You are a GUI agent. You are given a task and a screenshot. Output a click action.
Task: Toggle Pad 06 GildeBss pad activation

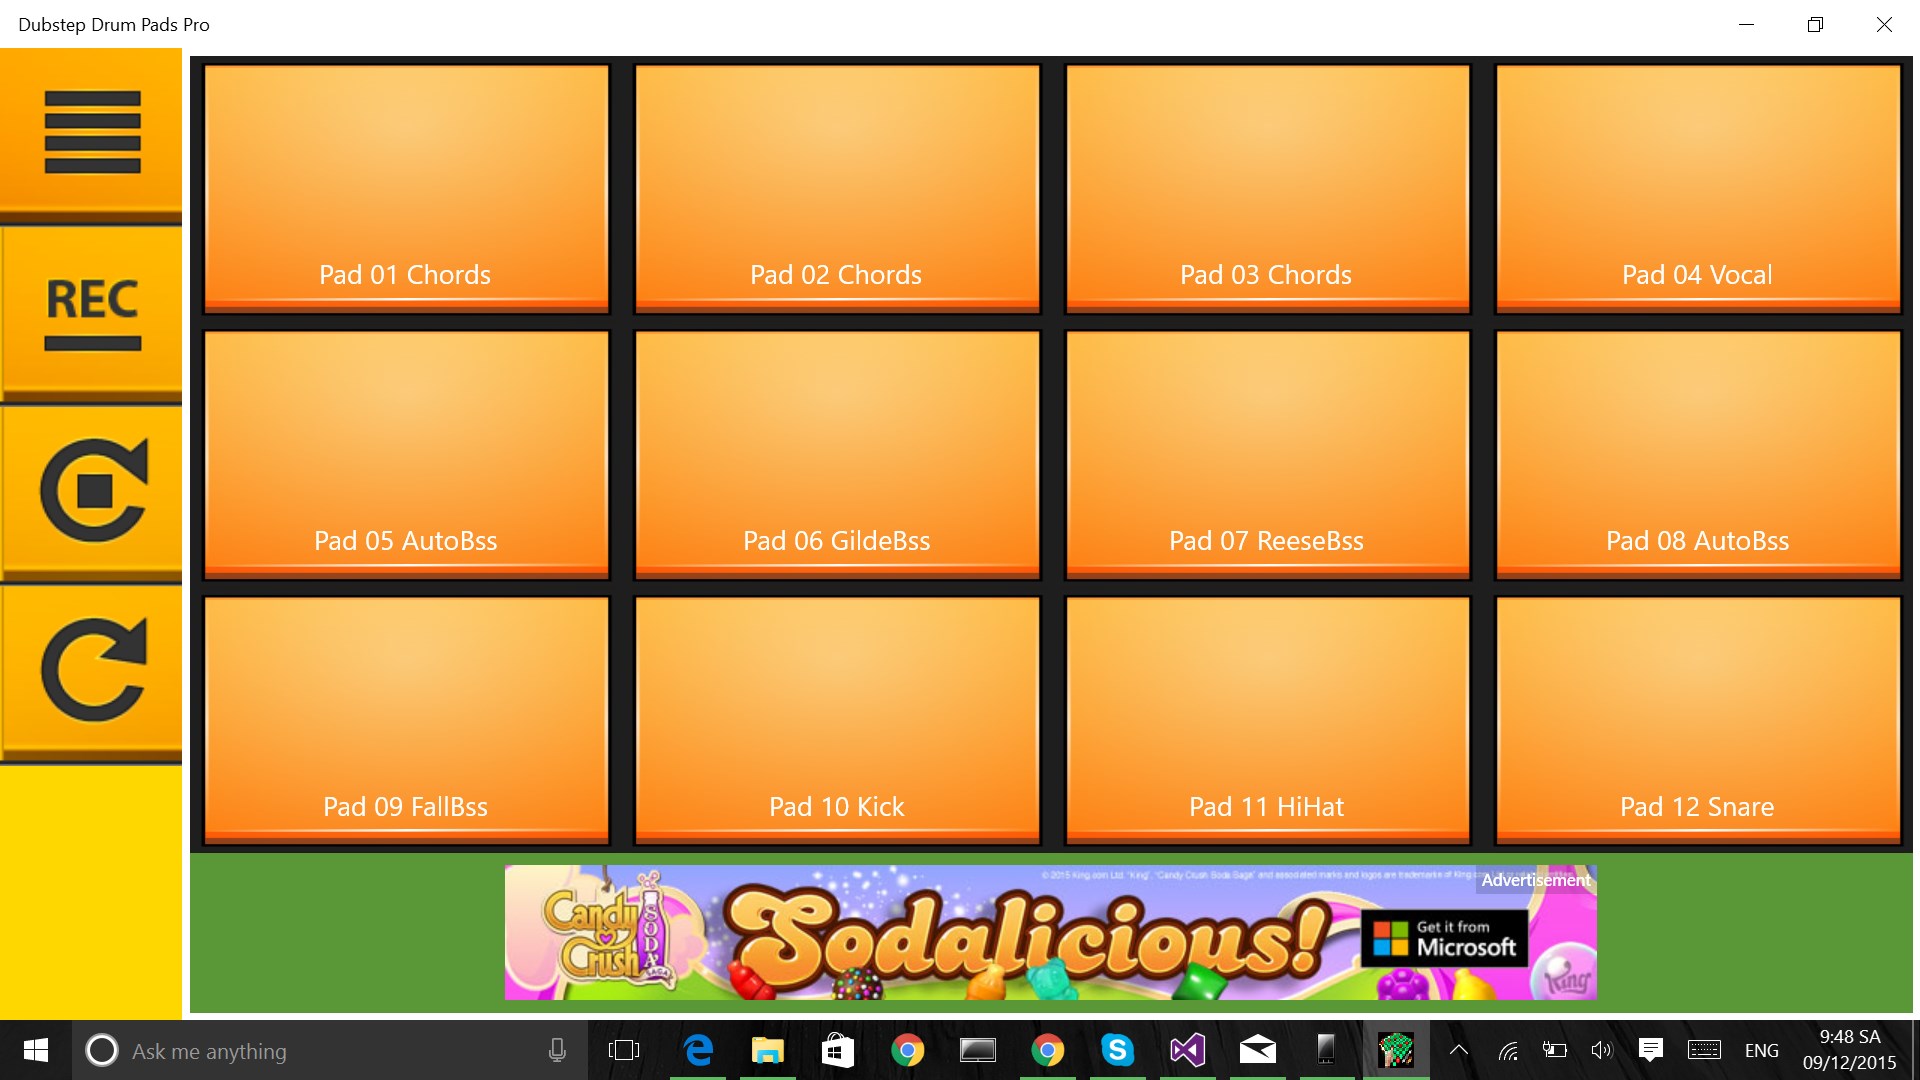(x=836, y=455)
